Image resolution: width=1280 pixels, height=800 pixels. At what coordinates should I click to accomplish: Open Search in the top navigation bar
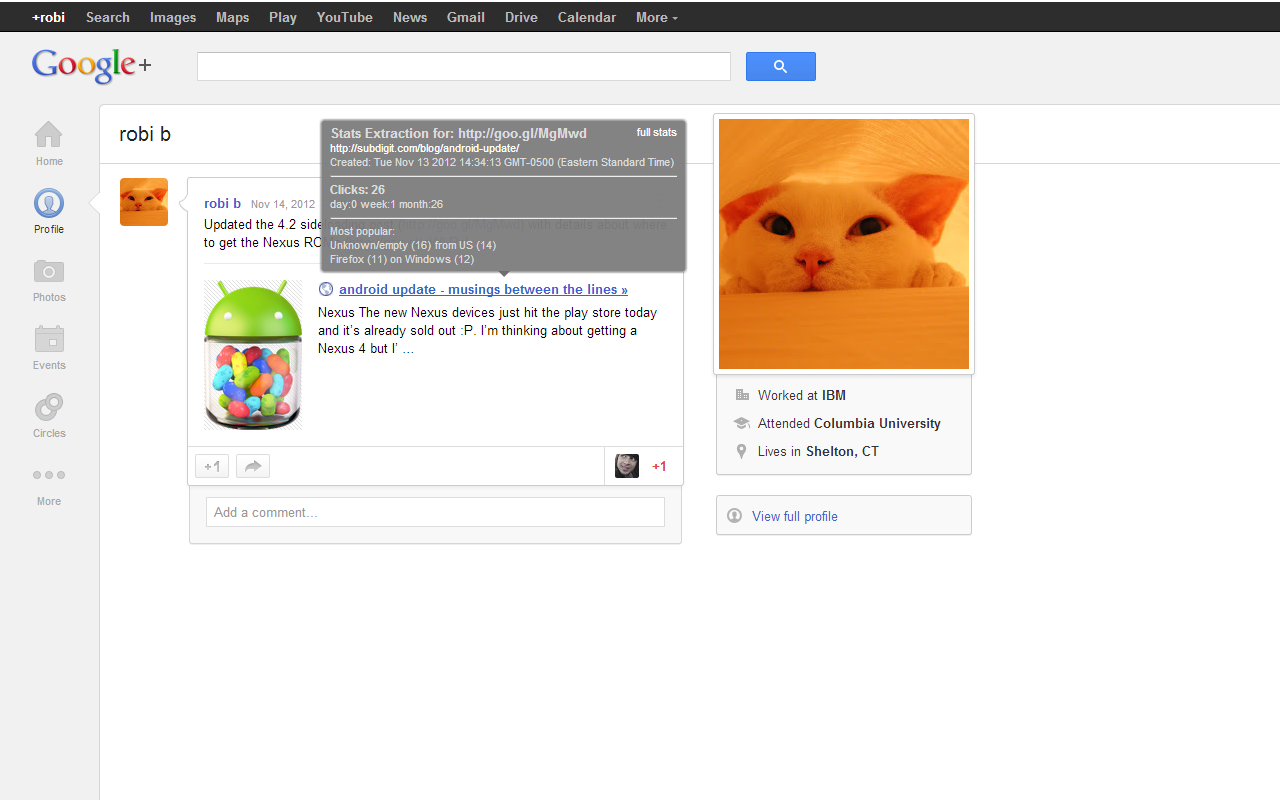pyautogui.click(x=108, y=17)
